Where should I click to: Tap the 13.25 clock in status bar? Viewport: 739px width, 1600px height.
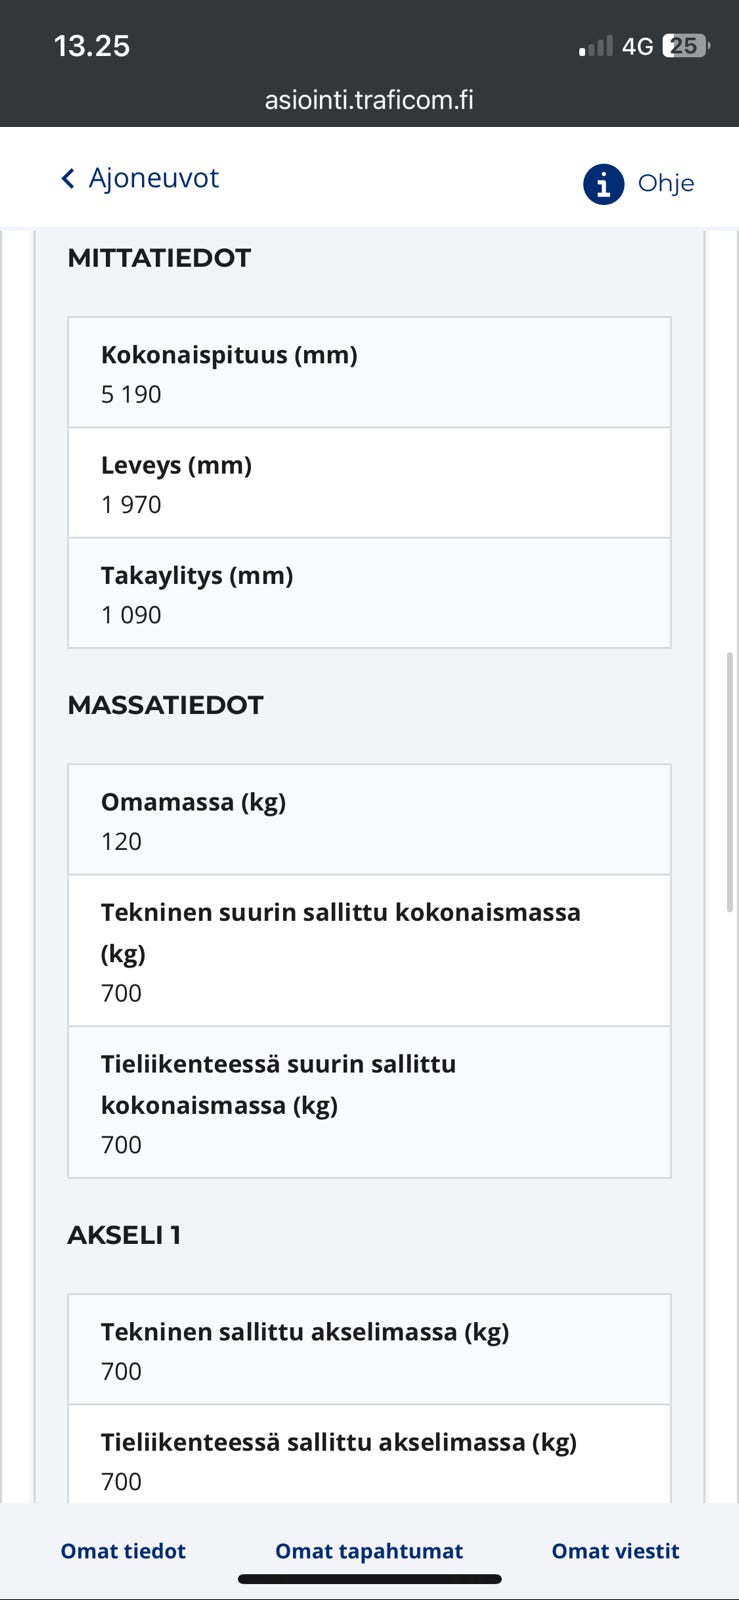coord(92,46)
